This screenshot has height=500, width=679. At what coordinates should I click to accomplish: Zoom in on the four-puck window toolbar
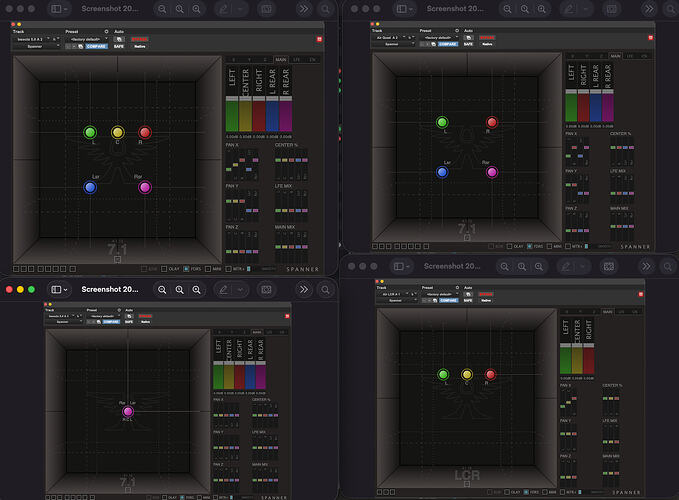coord(542,9)
